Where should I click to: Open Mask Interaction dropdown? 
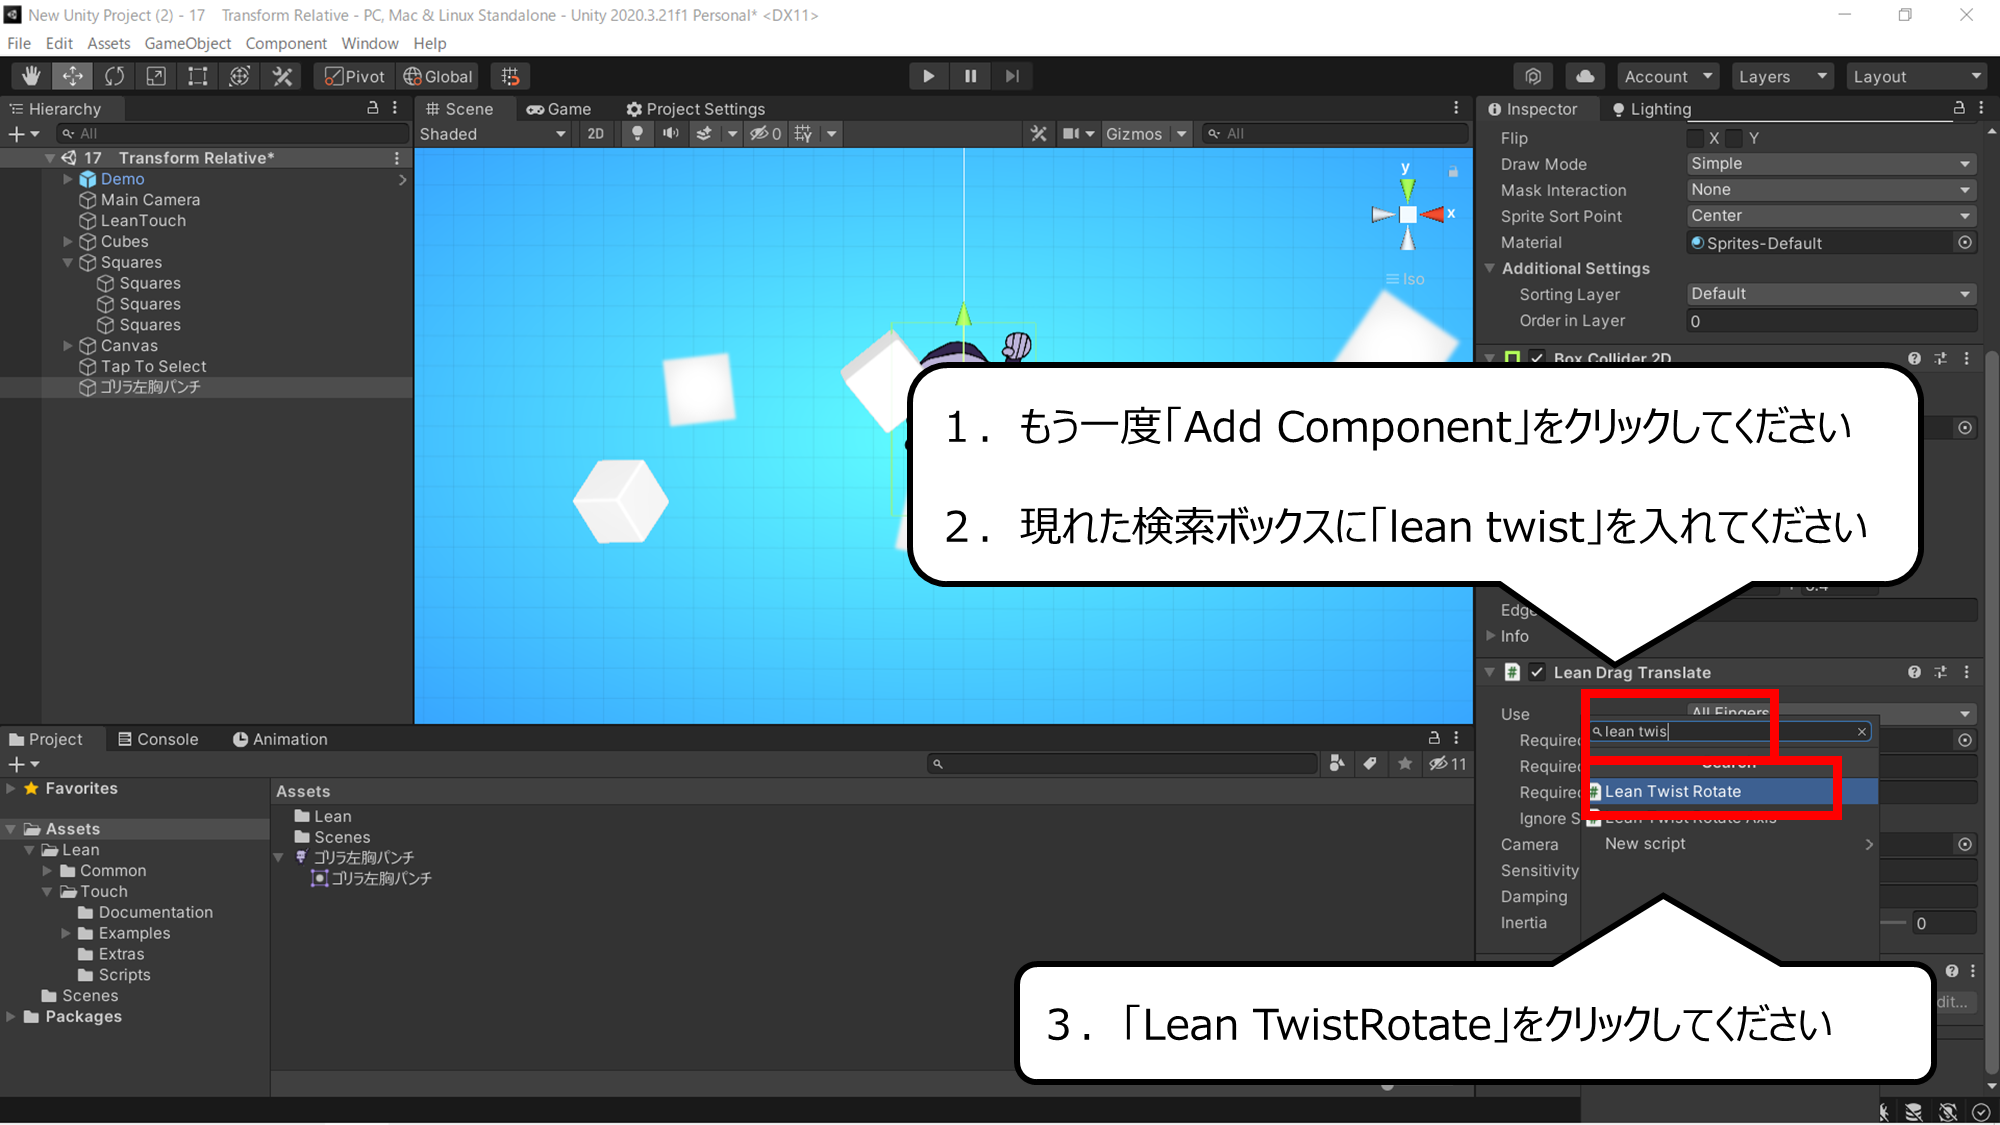click(x=1831, y=190)
